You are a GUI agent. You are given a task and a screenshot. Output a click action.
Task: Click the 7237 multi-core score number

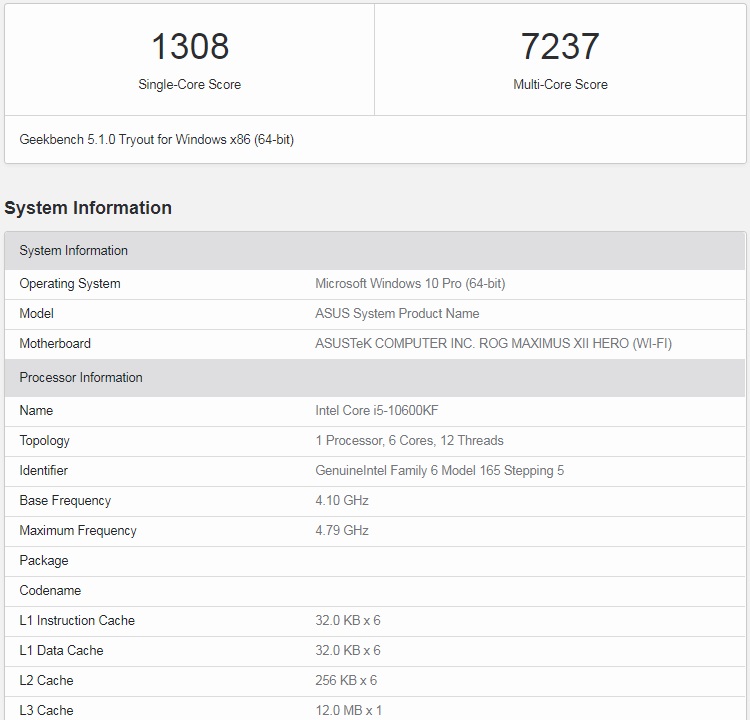pos(560,46)
